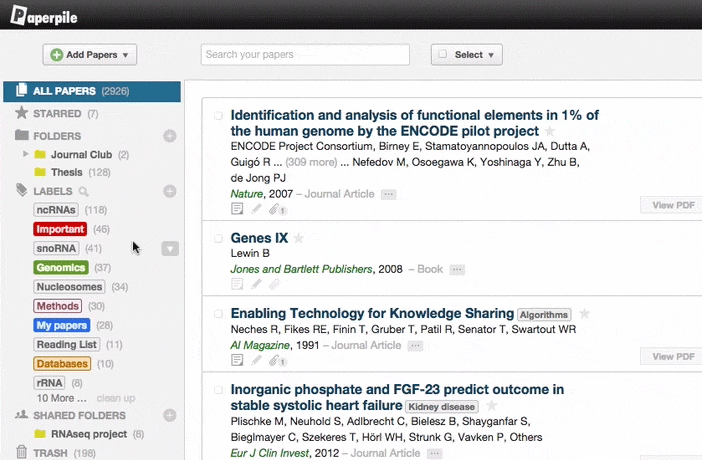Click View PDF for the ENCODE paper
The height and width of the screenshot is (460, 702).
(x=671, y=205)
